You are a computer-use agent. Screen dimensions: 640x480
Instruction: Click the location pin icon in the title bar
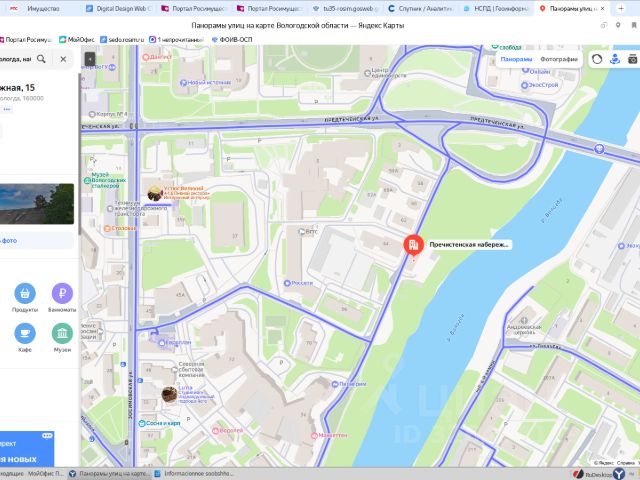(x=618, y=25)
